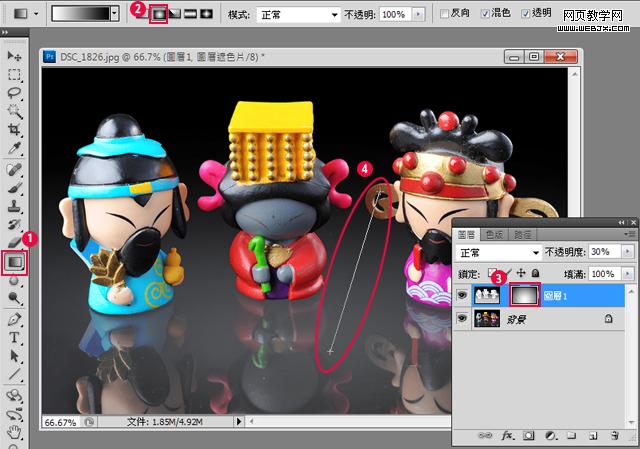Select the 背景 layer thumbnail
640x449 pixels.
coord(487,318)
